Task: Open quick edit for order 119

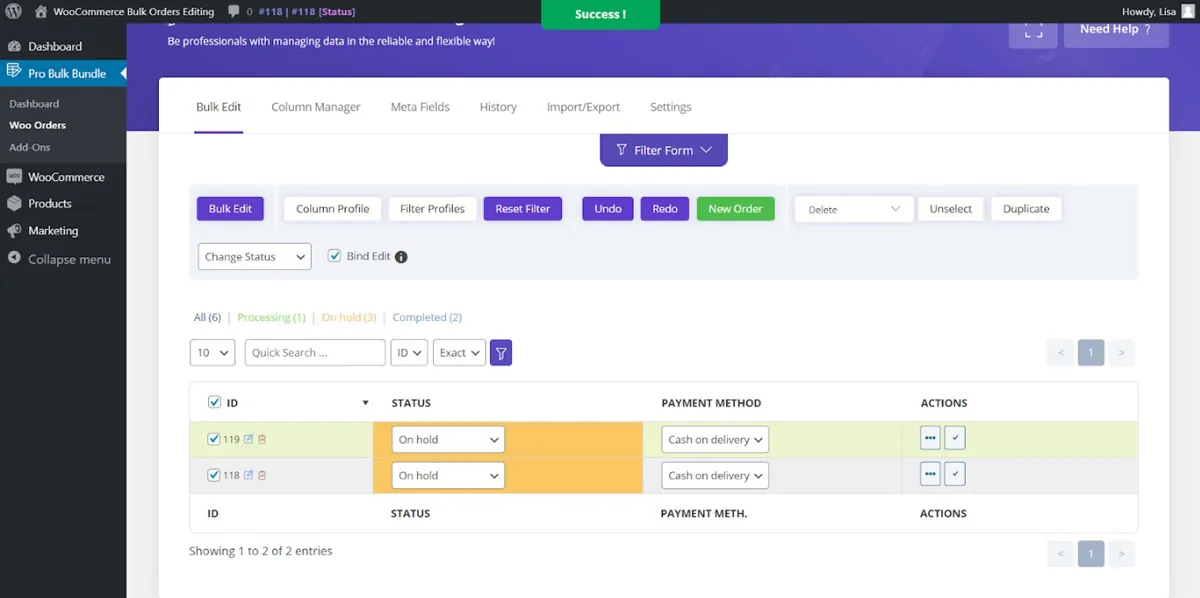Action: [x=249, y=438]
